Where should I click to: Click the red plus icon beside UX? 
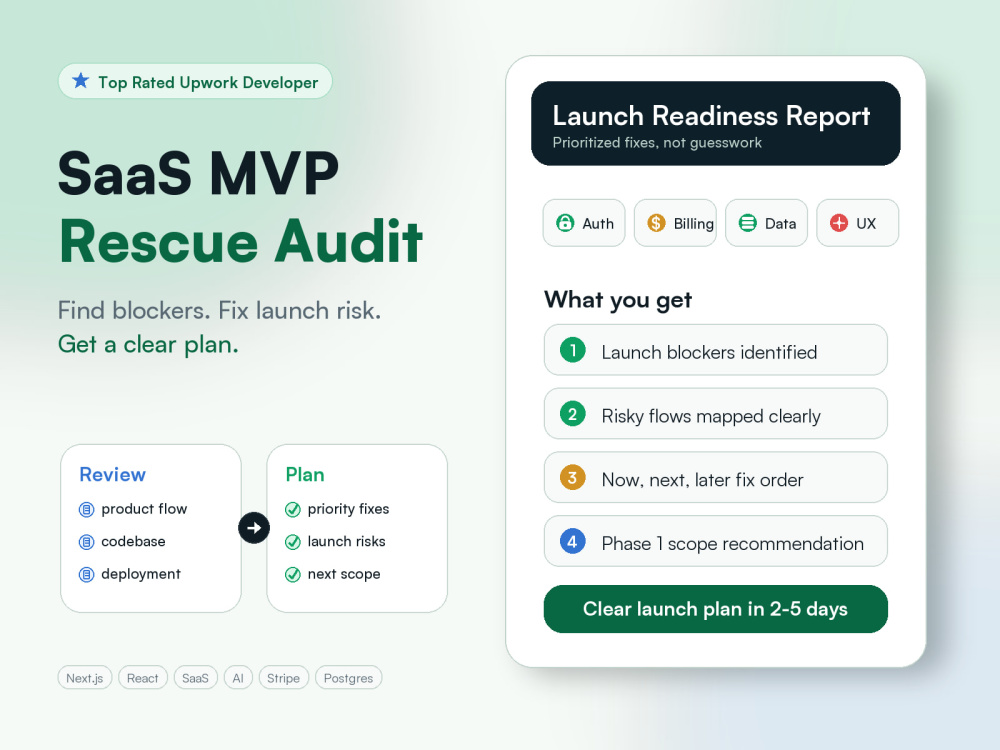[839, 223]
